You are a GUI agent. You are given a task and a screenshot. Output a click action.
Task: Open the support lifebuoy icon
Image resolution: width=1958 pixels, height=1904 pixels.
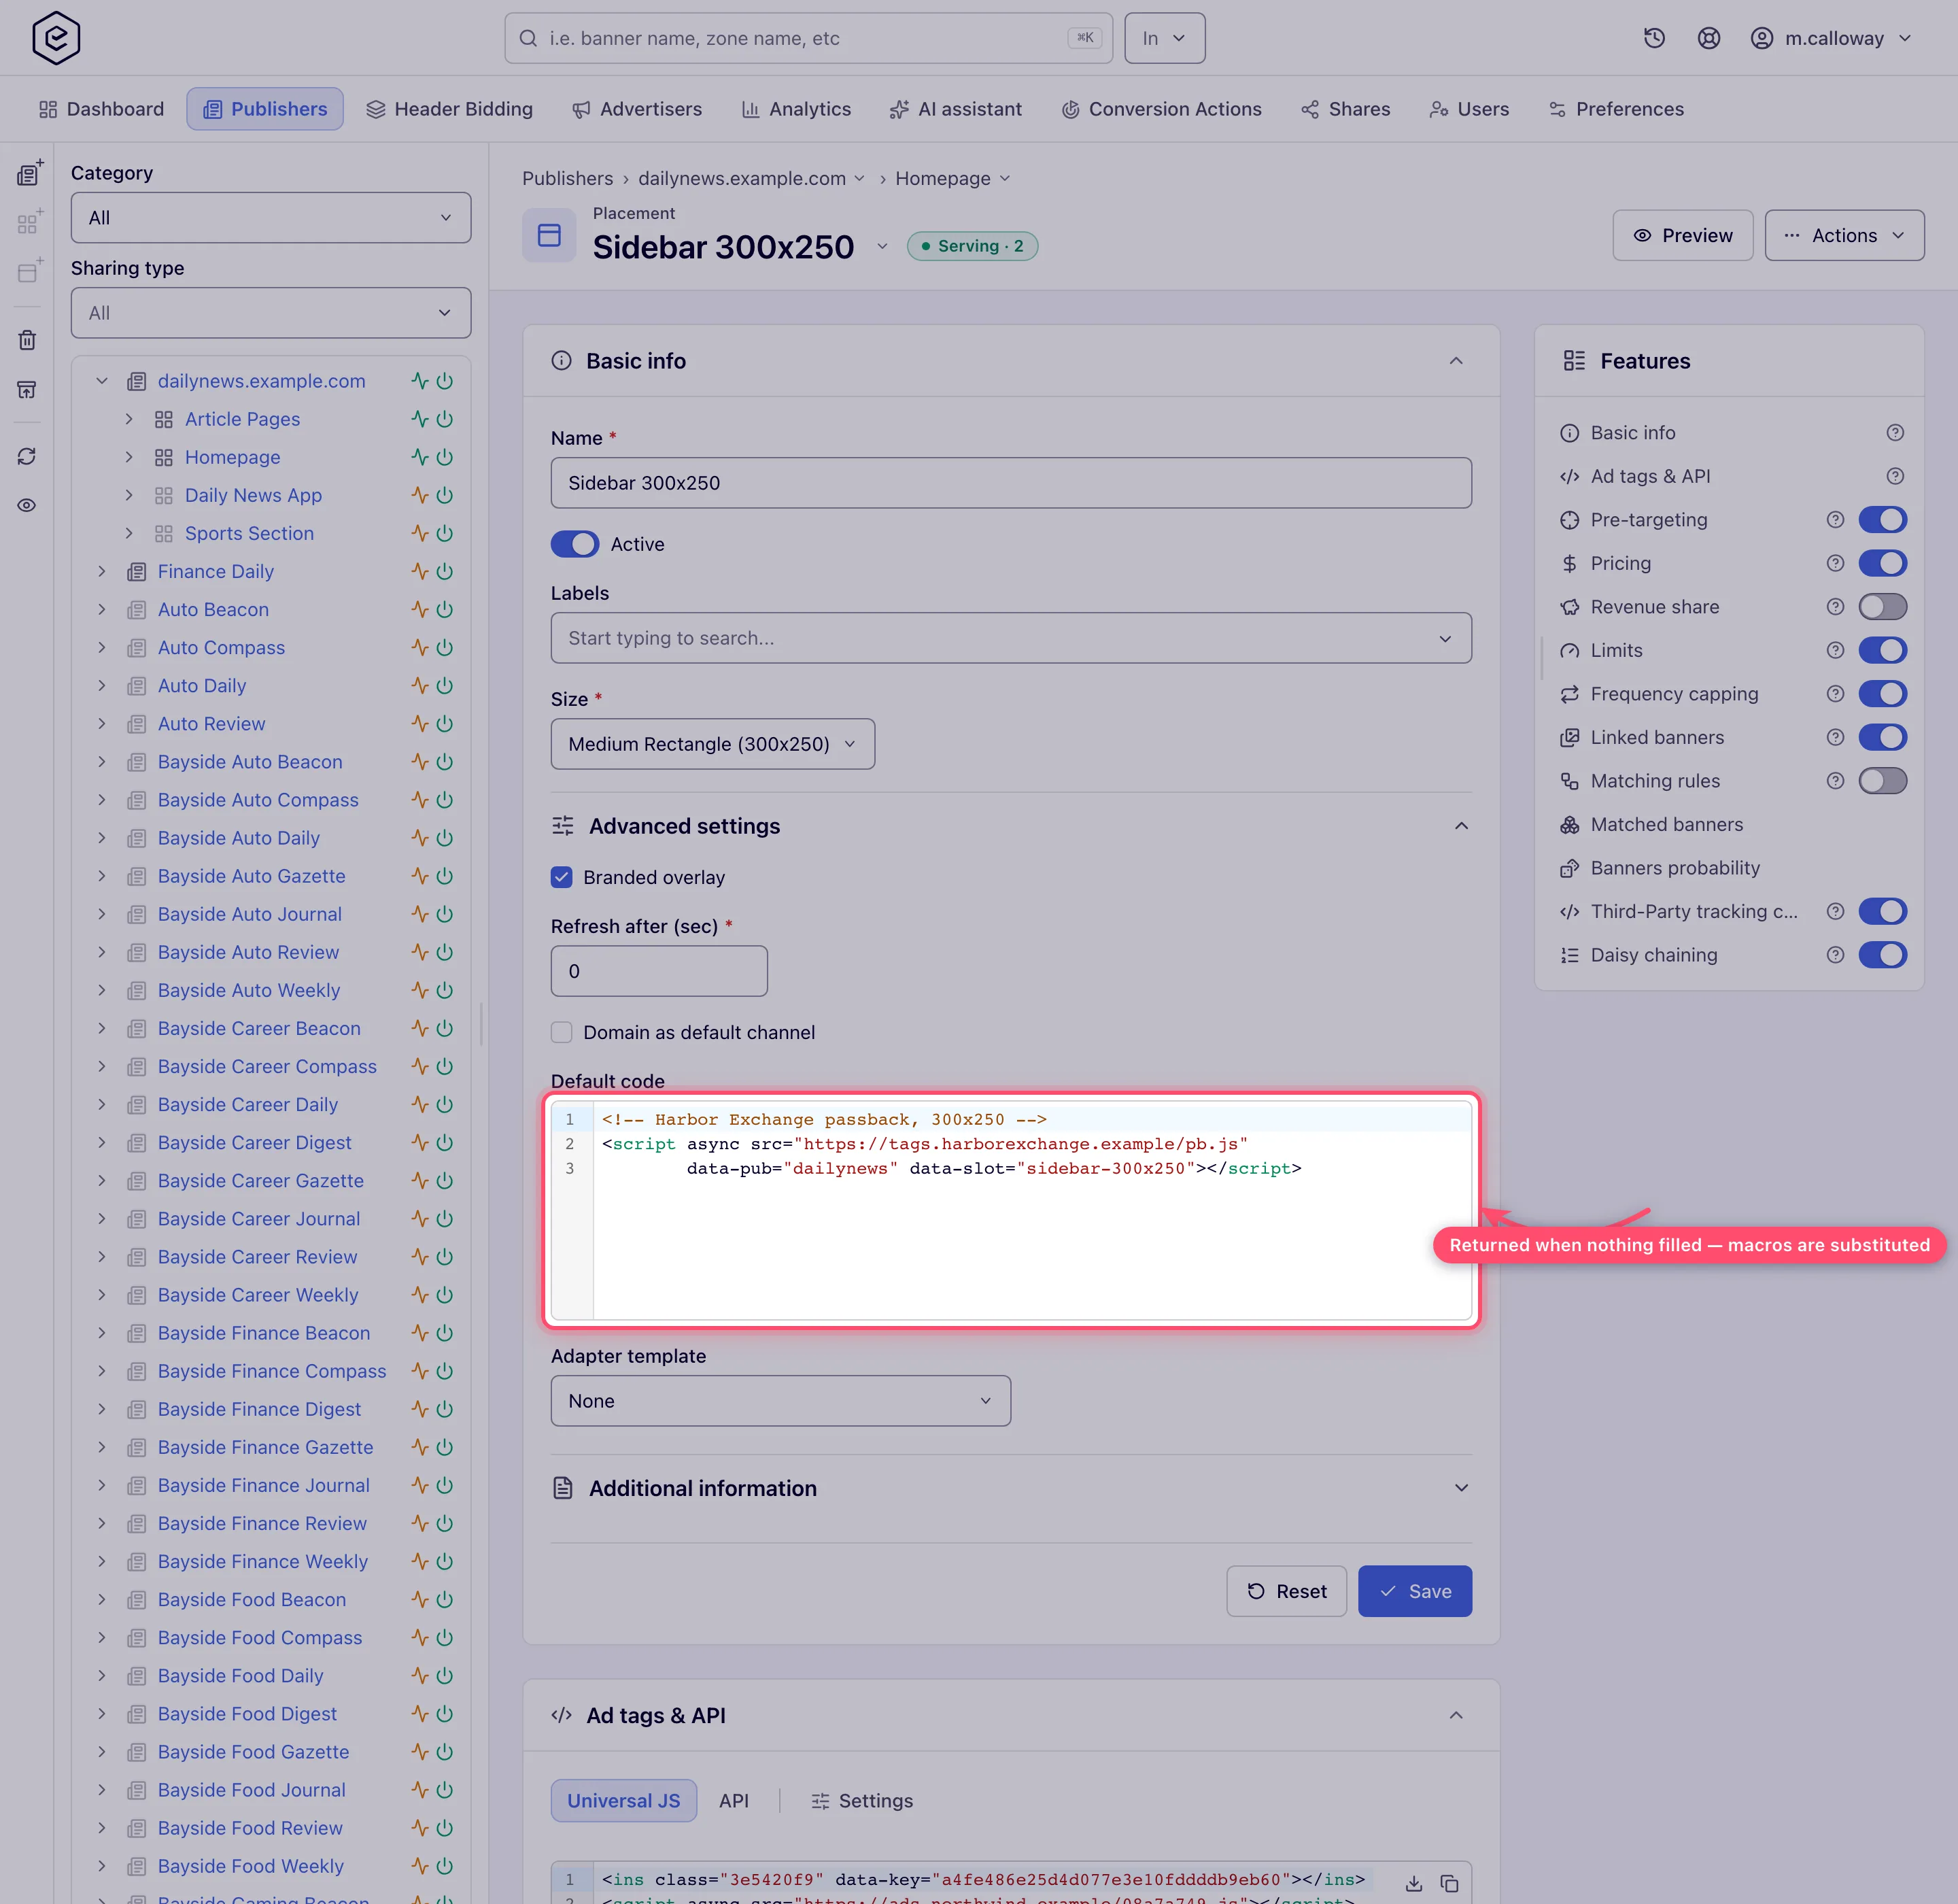1709,38
